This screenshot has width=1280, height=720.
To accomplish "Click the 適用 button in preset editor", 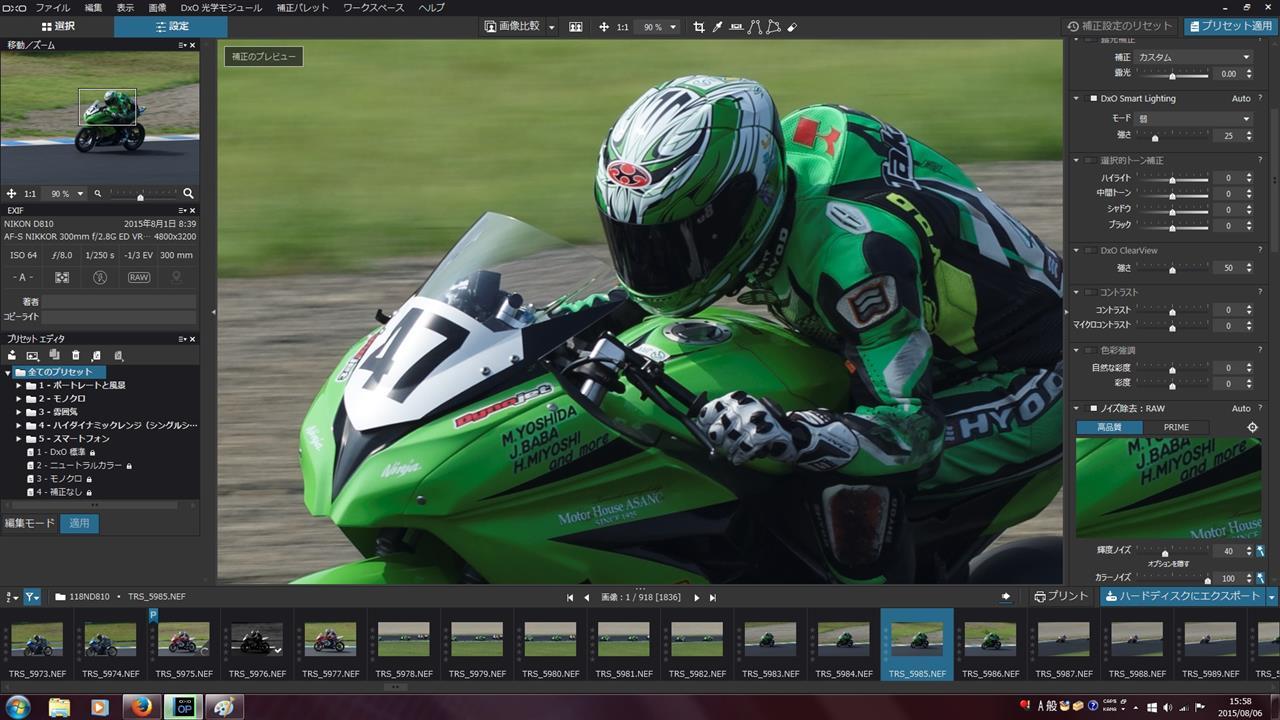I will [79, 523].
